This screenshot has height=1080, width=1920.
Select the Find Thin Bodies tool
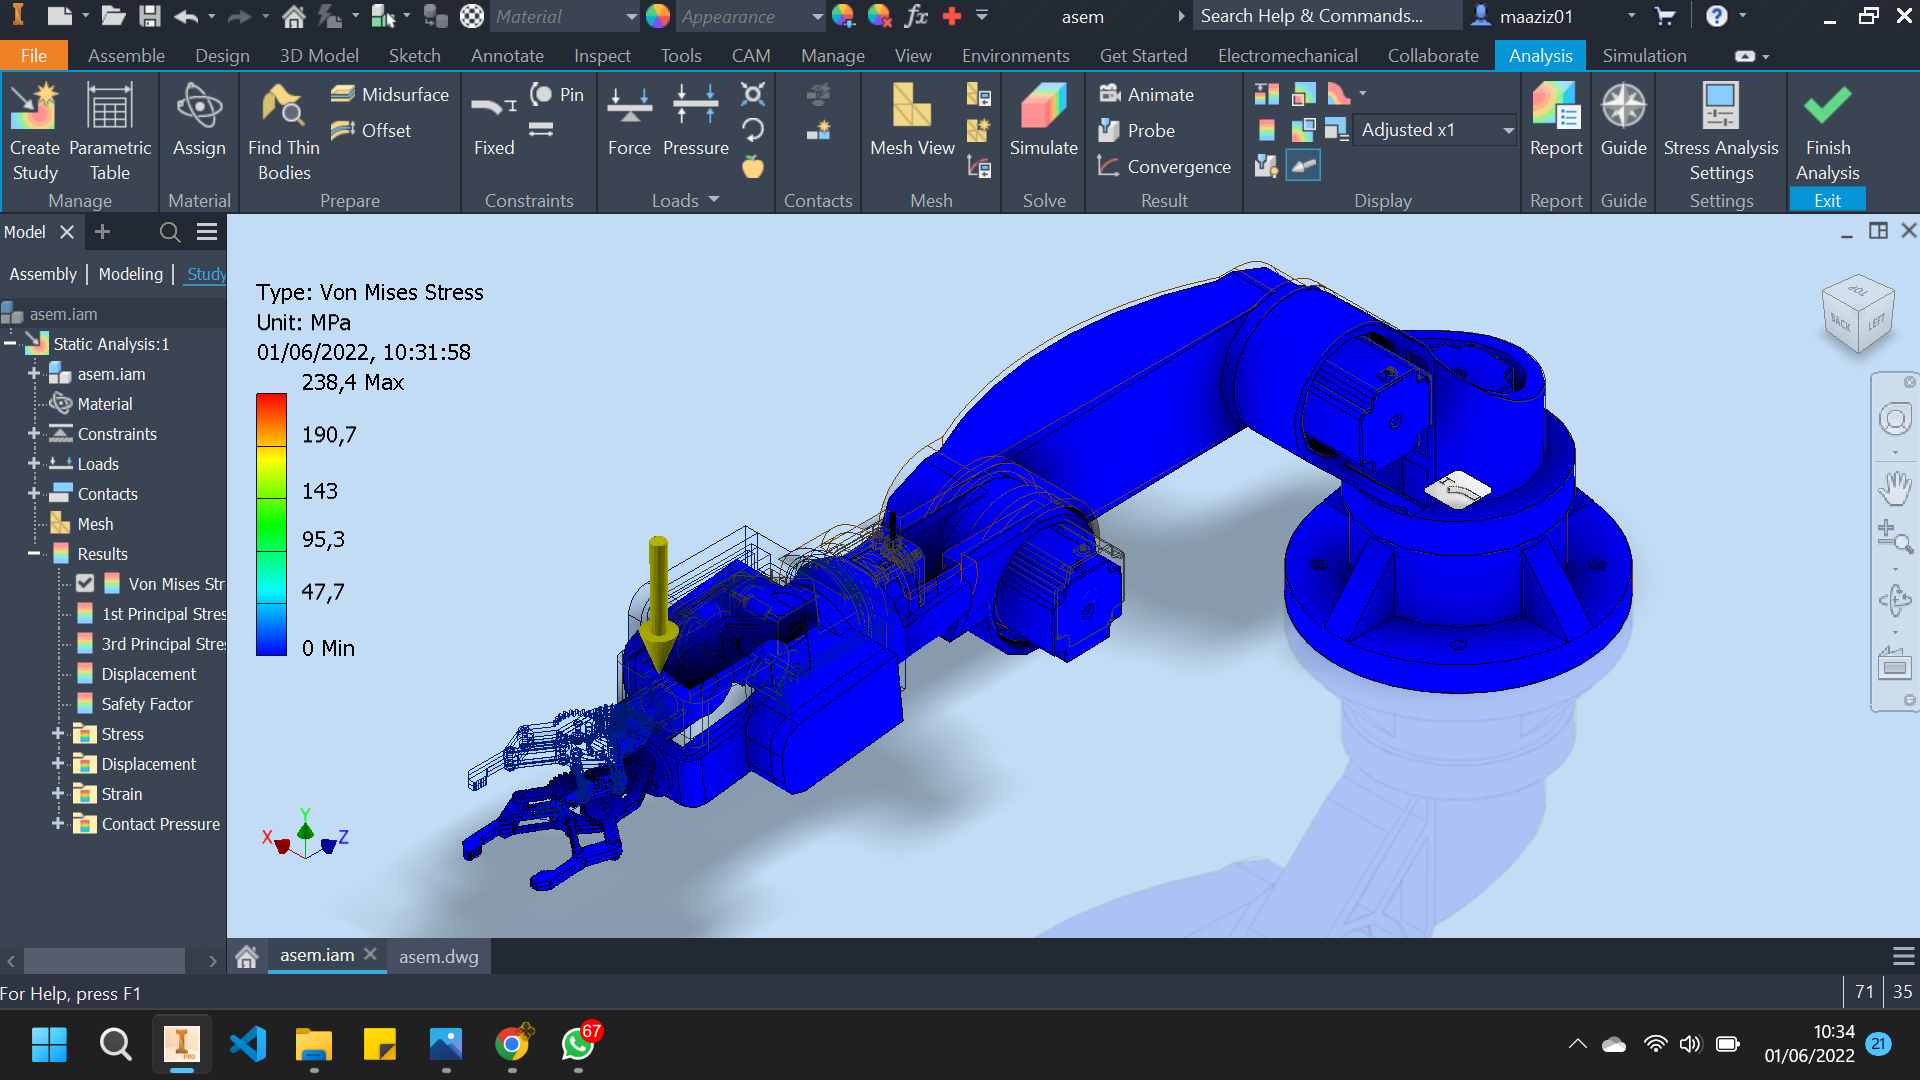pyautogui.click(x=284, y=132)
